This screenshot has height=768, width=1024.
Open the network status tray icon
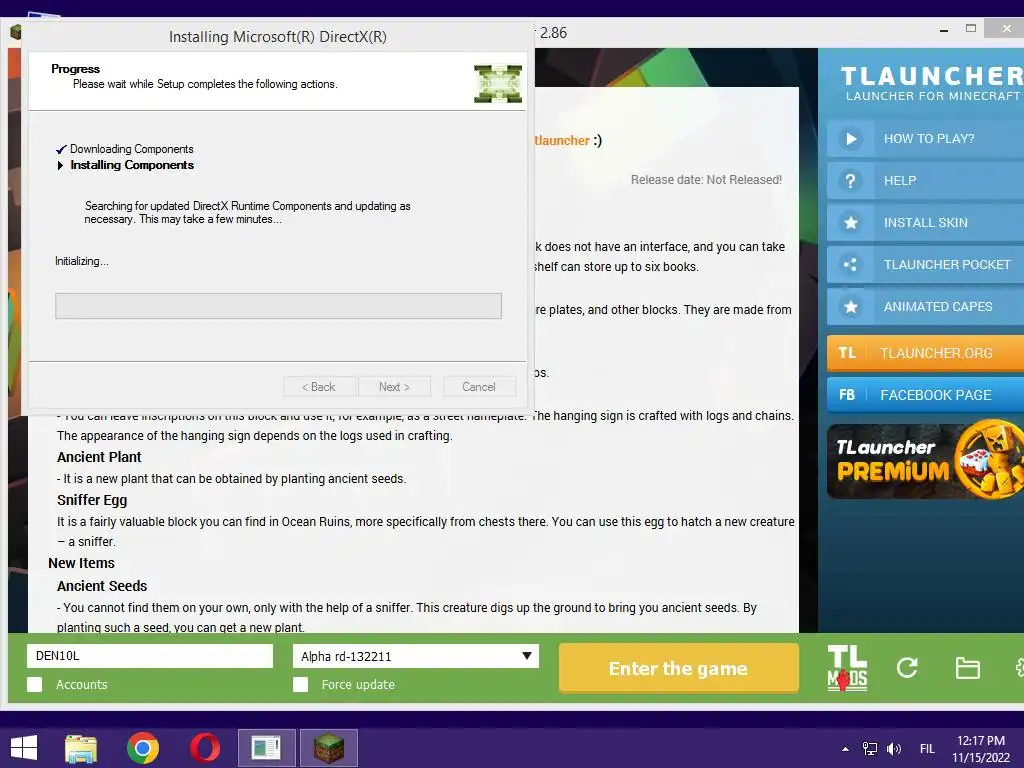870,749
